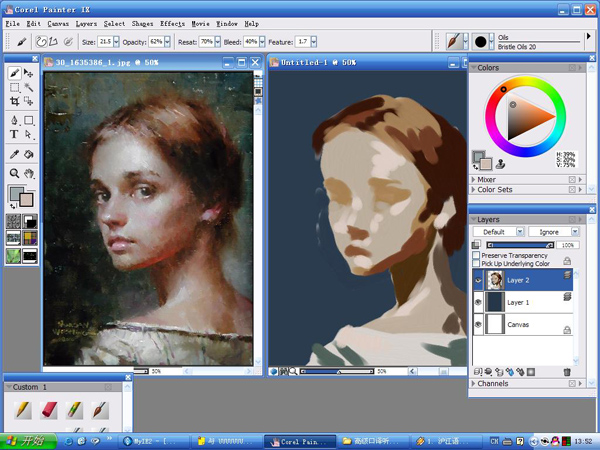
Task: Open the paper selector in toolbox
Action: coord(13,221)
